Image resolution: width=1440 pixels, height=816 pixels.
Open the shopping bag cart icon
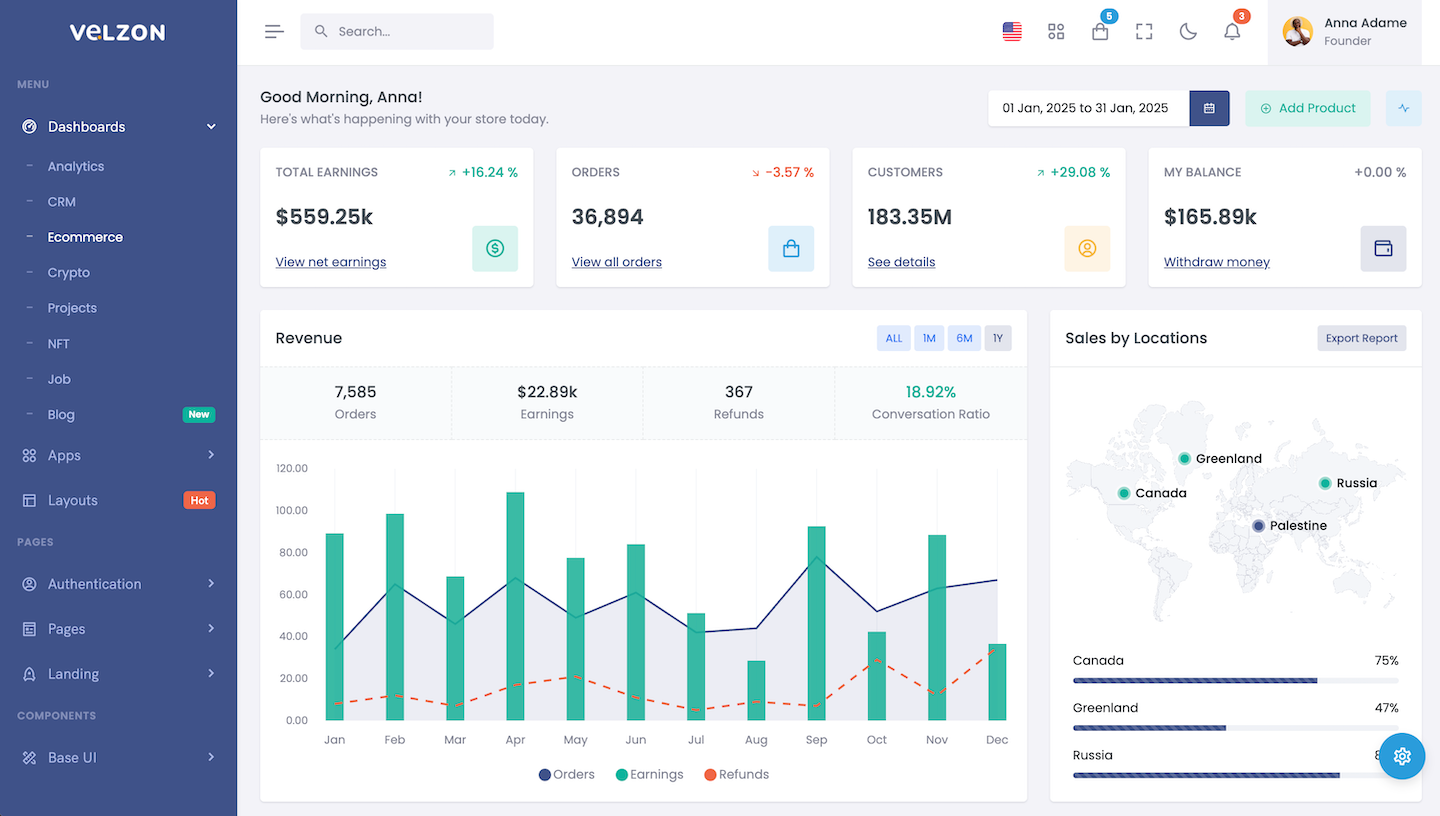point(1100,32)
